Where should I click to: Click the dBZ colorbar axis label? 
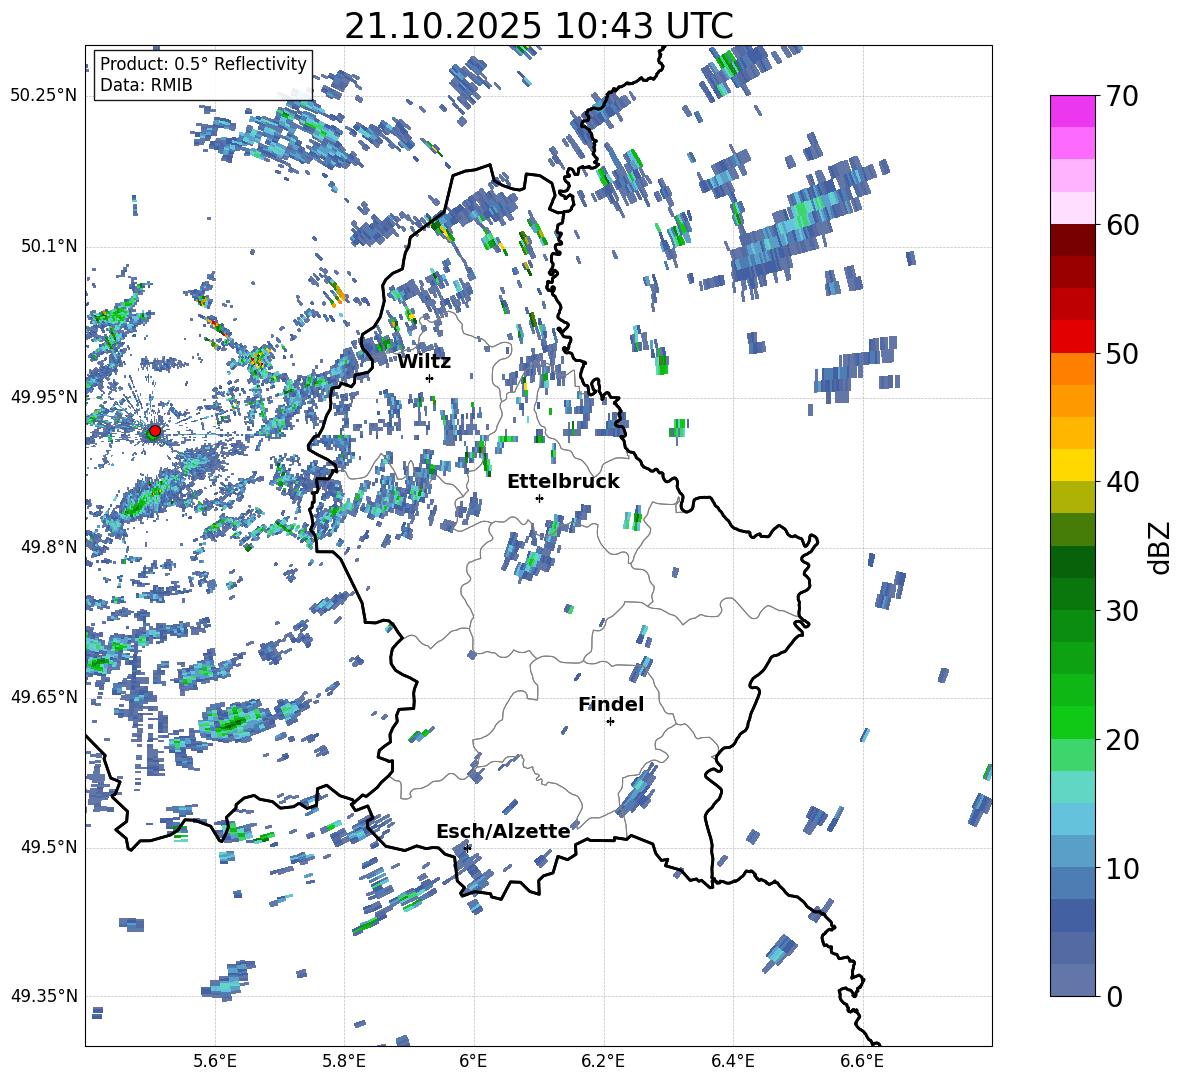point(1158,547)
